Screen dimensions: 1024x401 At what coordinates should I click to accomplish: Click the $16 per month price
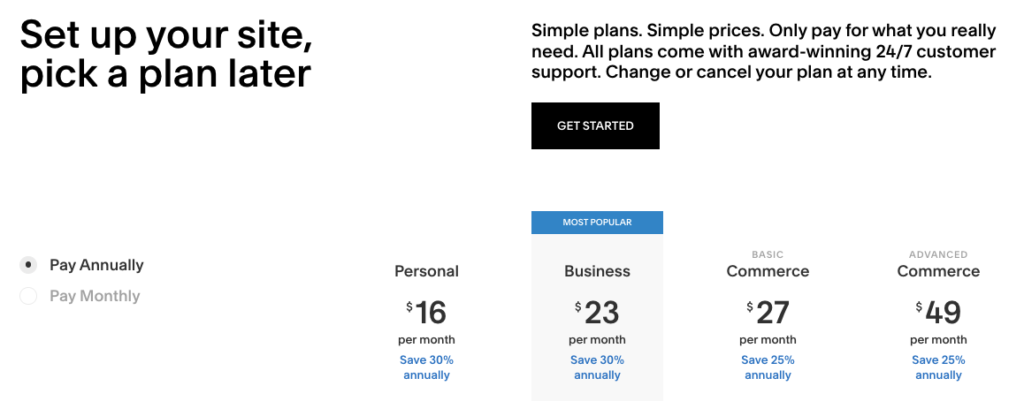[427, 314]
